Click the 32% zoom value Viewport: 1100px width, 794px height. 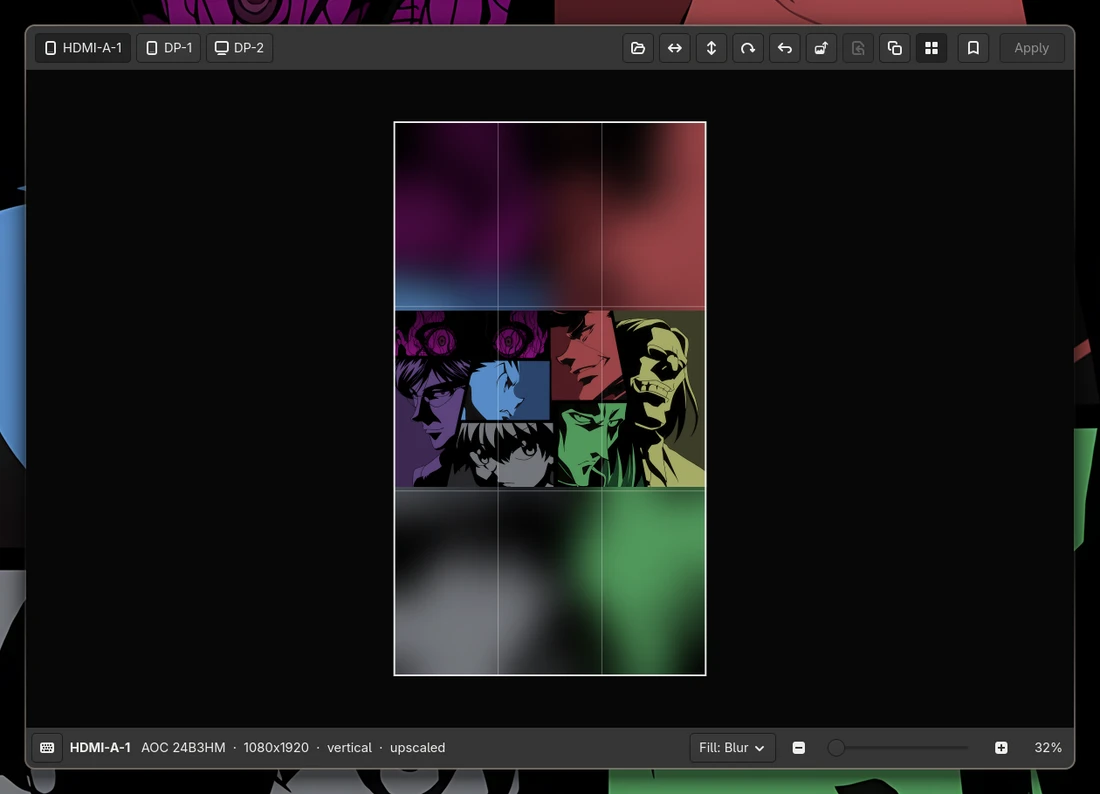(1048, 748)
